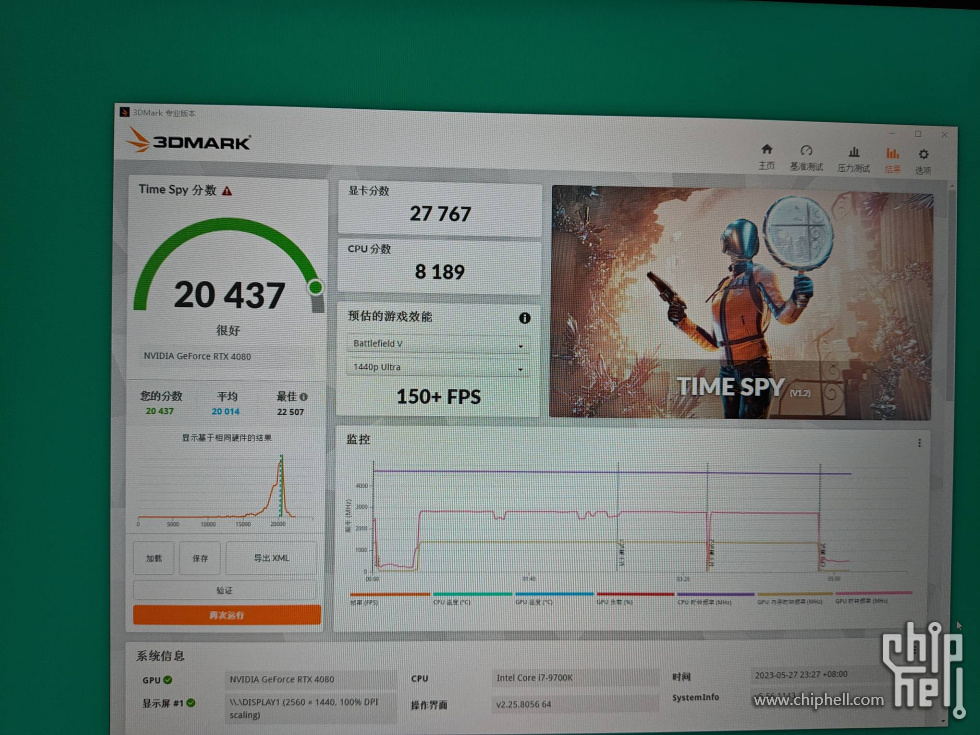The width and height of the screenshot is (980, 735).
Task: Click the green check mark beside GPU
Action: tap(168, 679)
